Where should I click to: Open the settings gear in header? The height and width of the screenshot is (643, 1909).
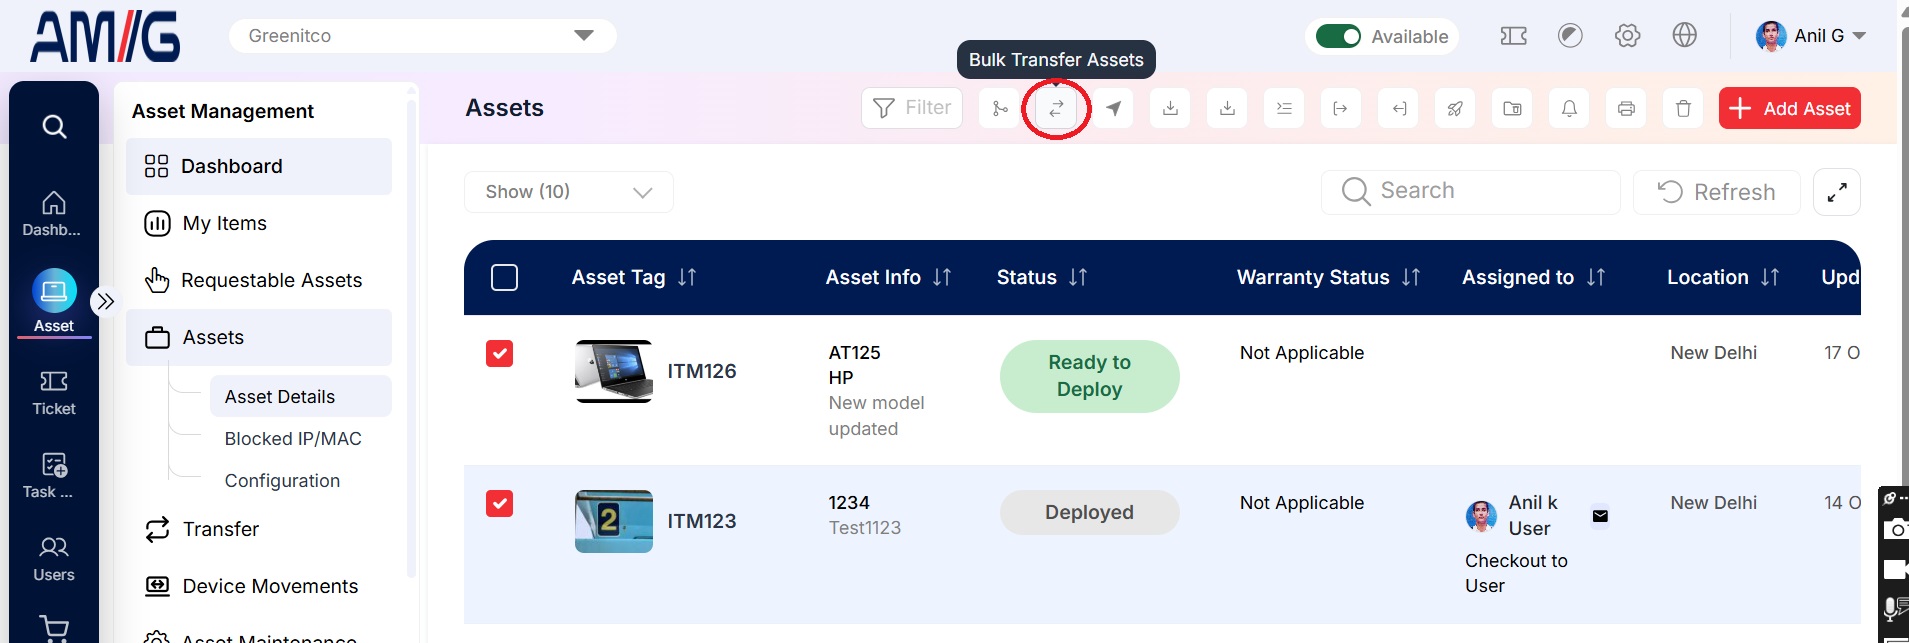(1628, 36)
